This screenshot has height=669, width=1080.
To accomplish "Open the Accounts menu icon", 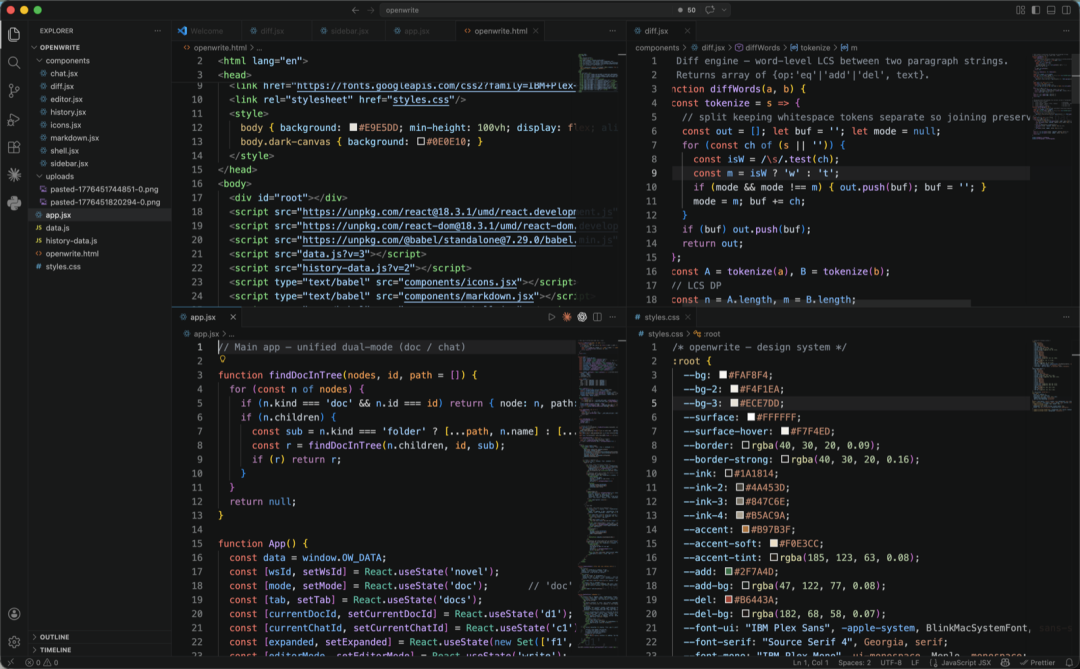I will [14, 614].
